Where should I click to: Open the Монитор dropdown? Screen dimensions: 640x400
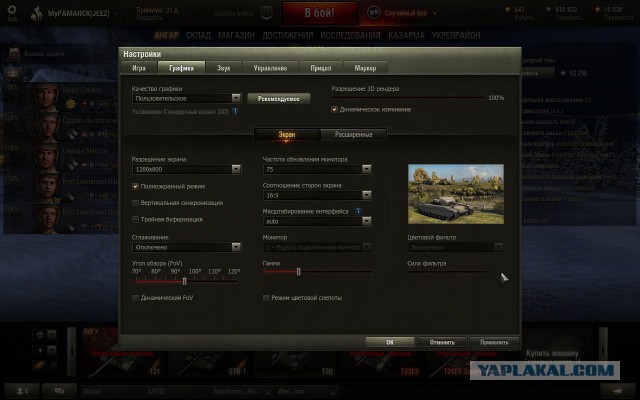tap(317, 247)
